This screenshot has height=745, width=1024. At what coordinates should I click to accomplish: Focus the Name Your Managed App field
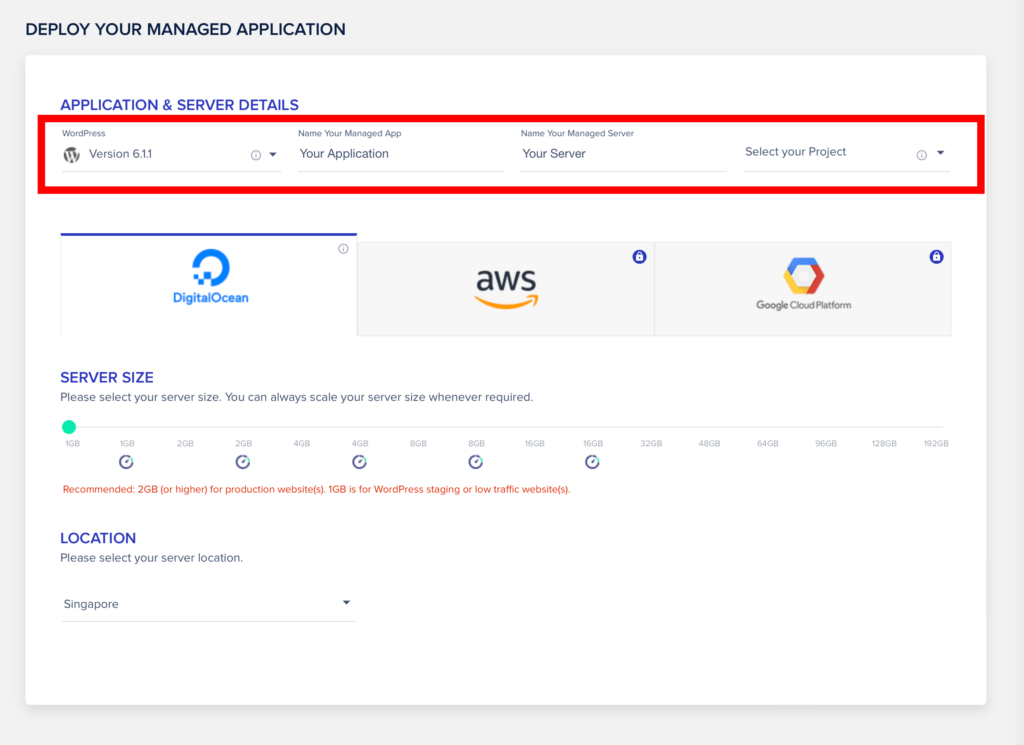click(x=400, y=154)
